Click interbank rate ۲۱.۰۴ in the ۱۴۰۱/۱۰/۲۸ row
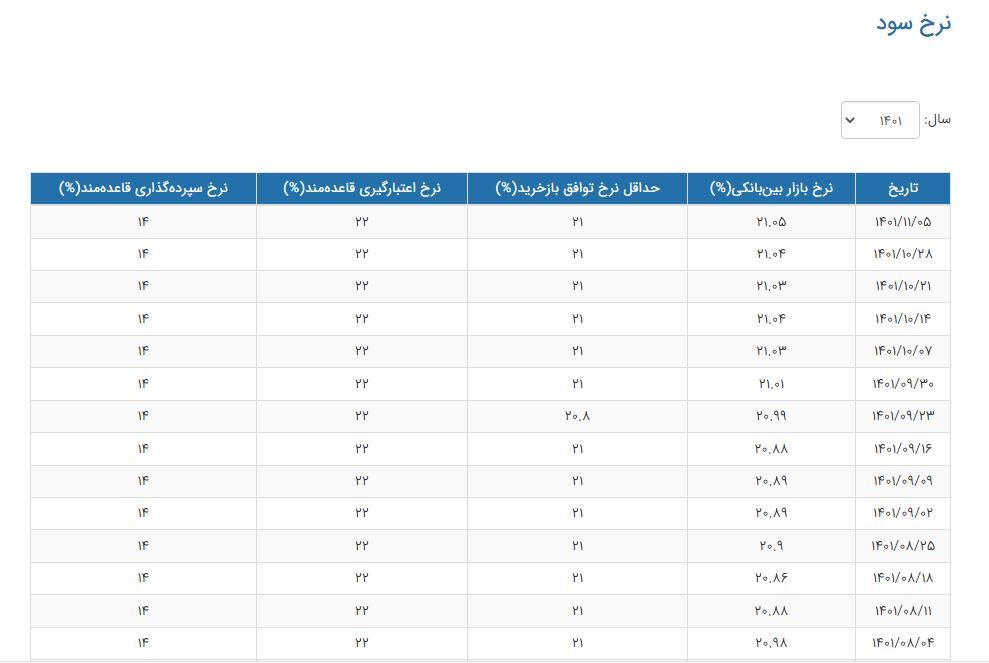This screenshot has width=989, height=663. pyautogui.click(x=771, y=254)
